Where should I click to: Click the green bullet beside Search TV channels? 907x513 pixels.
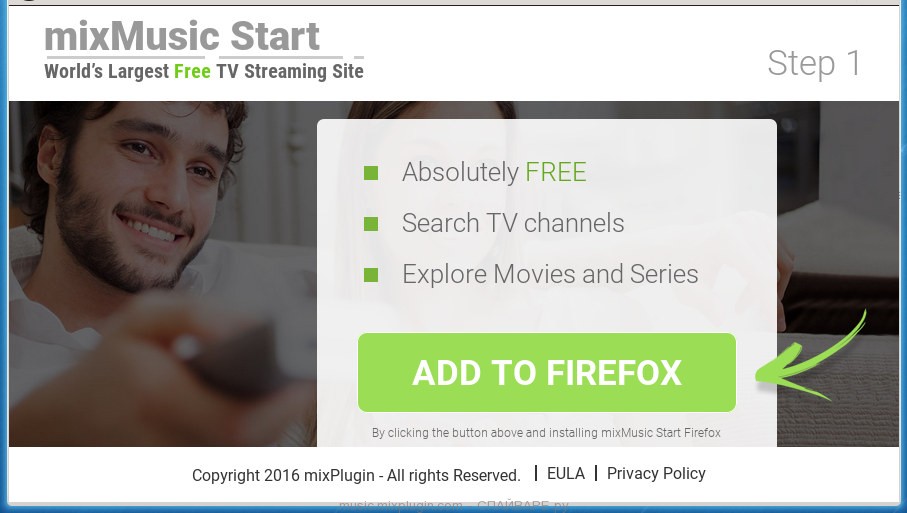pos(371,223)
